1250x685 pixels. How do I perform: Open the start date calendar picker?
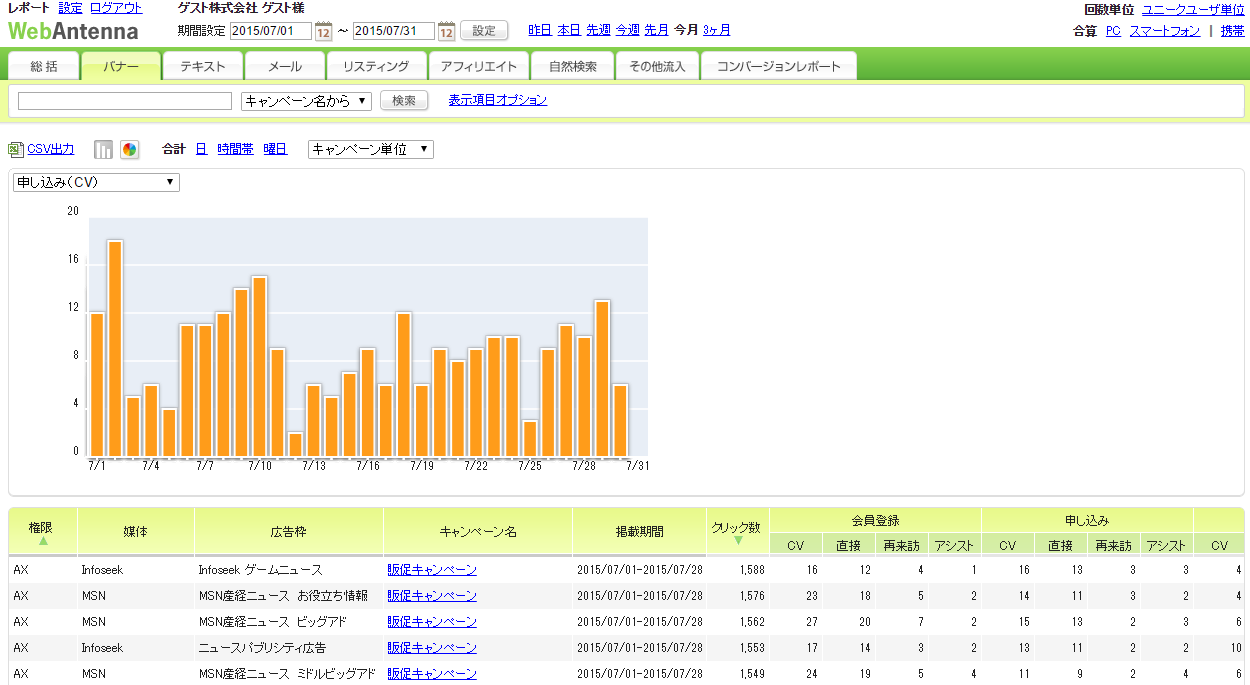coord(323,31)
